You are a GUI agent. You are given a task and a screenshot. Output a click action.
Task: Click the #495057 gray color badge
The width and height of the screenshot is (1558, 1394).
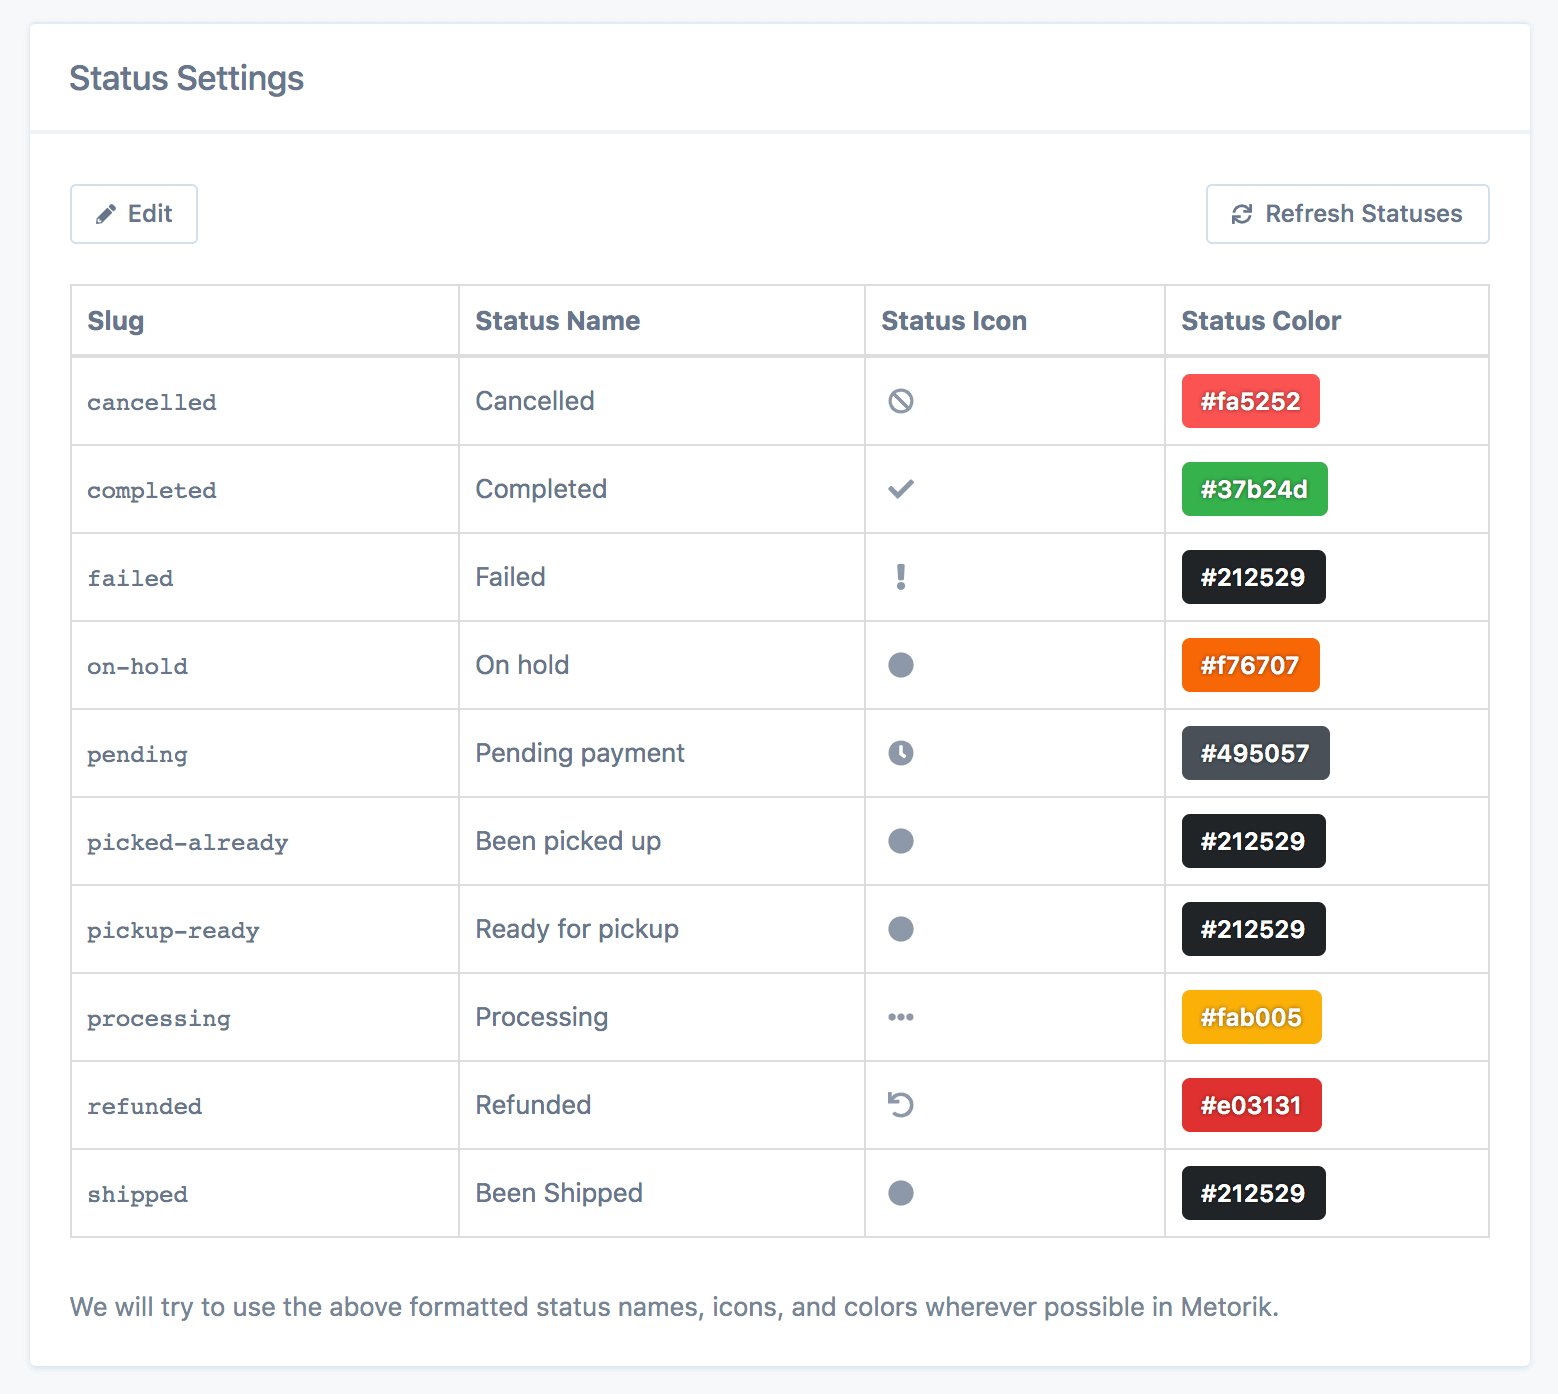click(1255, 753)
